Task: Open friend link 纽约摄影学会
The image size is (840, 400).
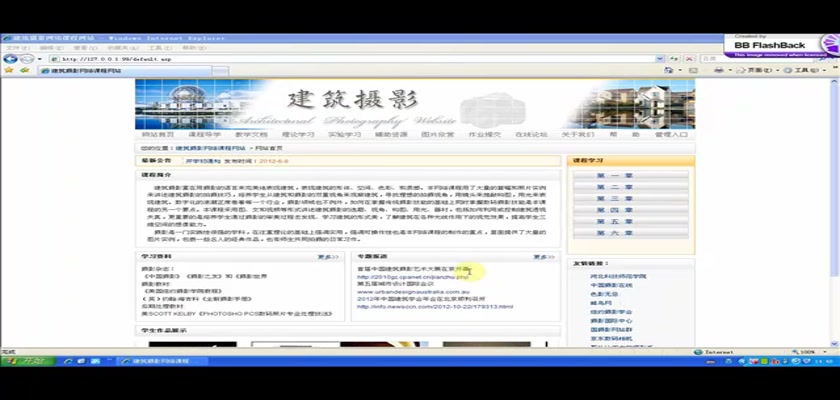Action: tap(611, 312)
